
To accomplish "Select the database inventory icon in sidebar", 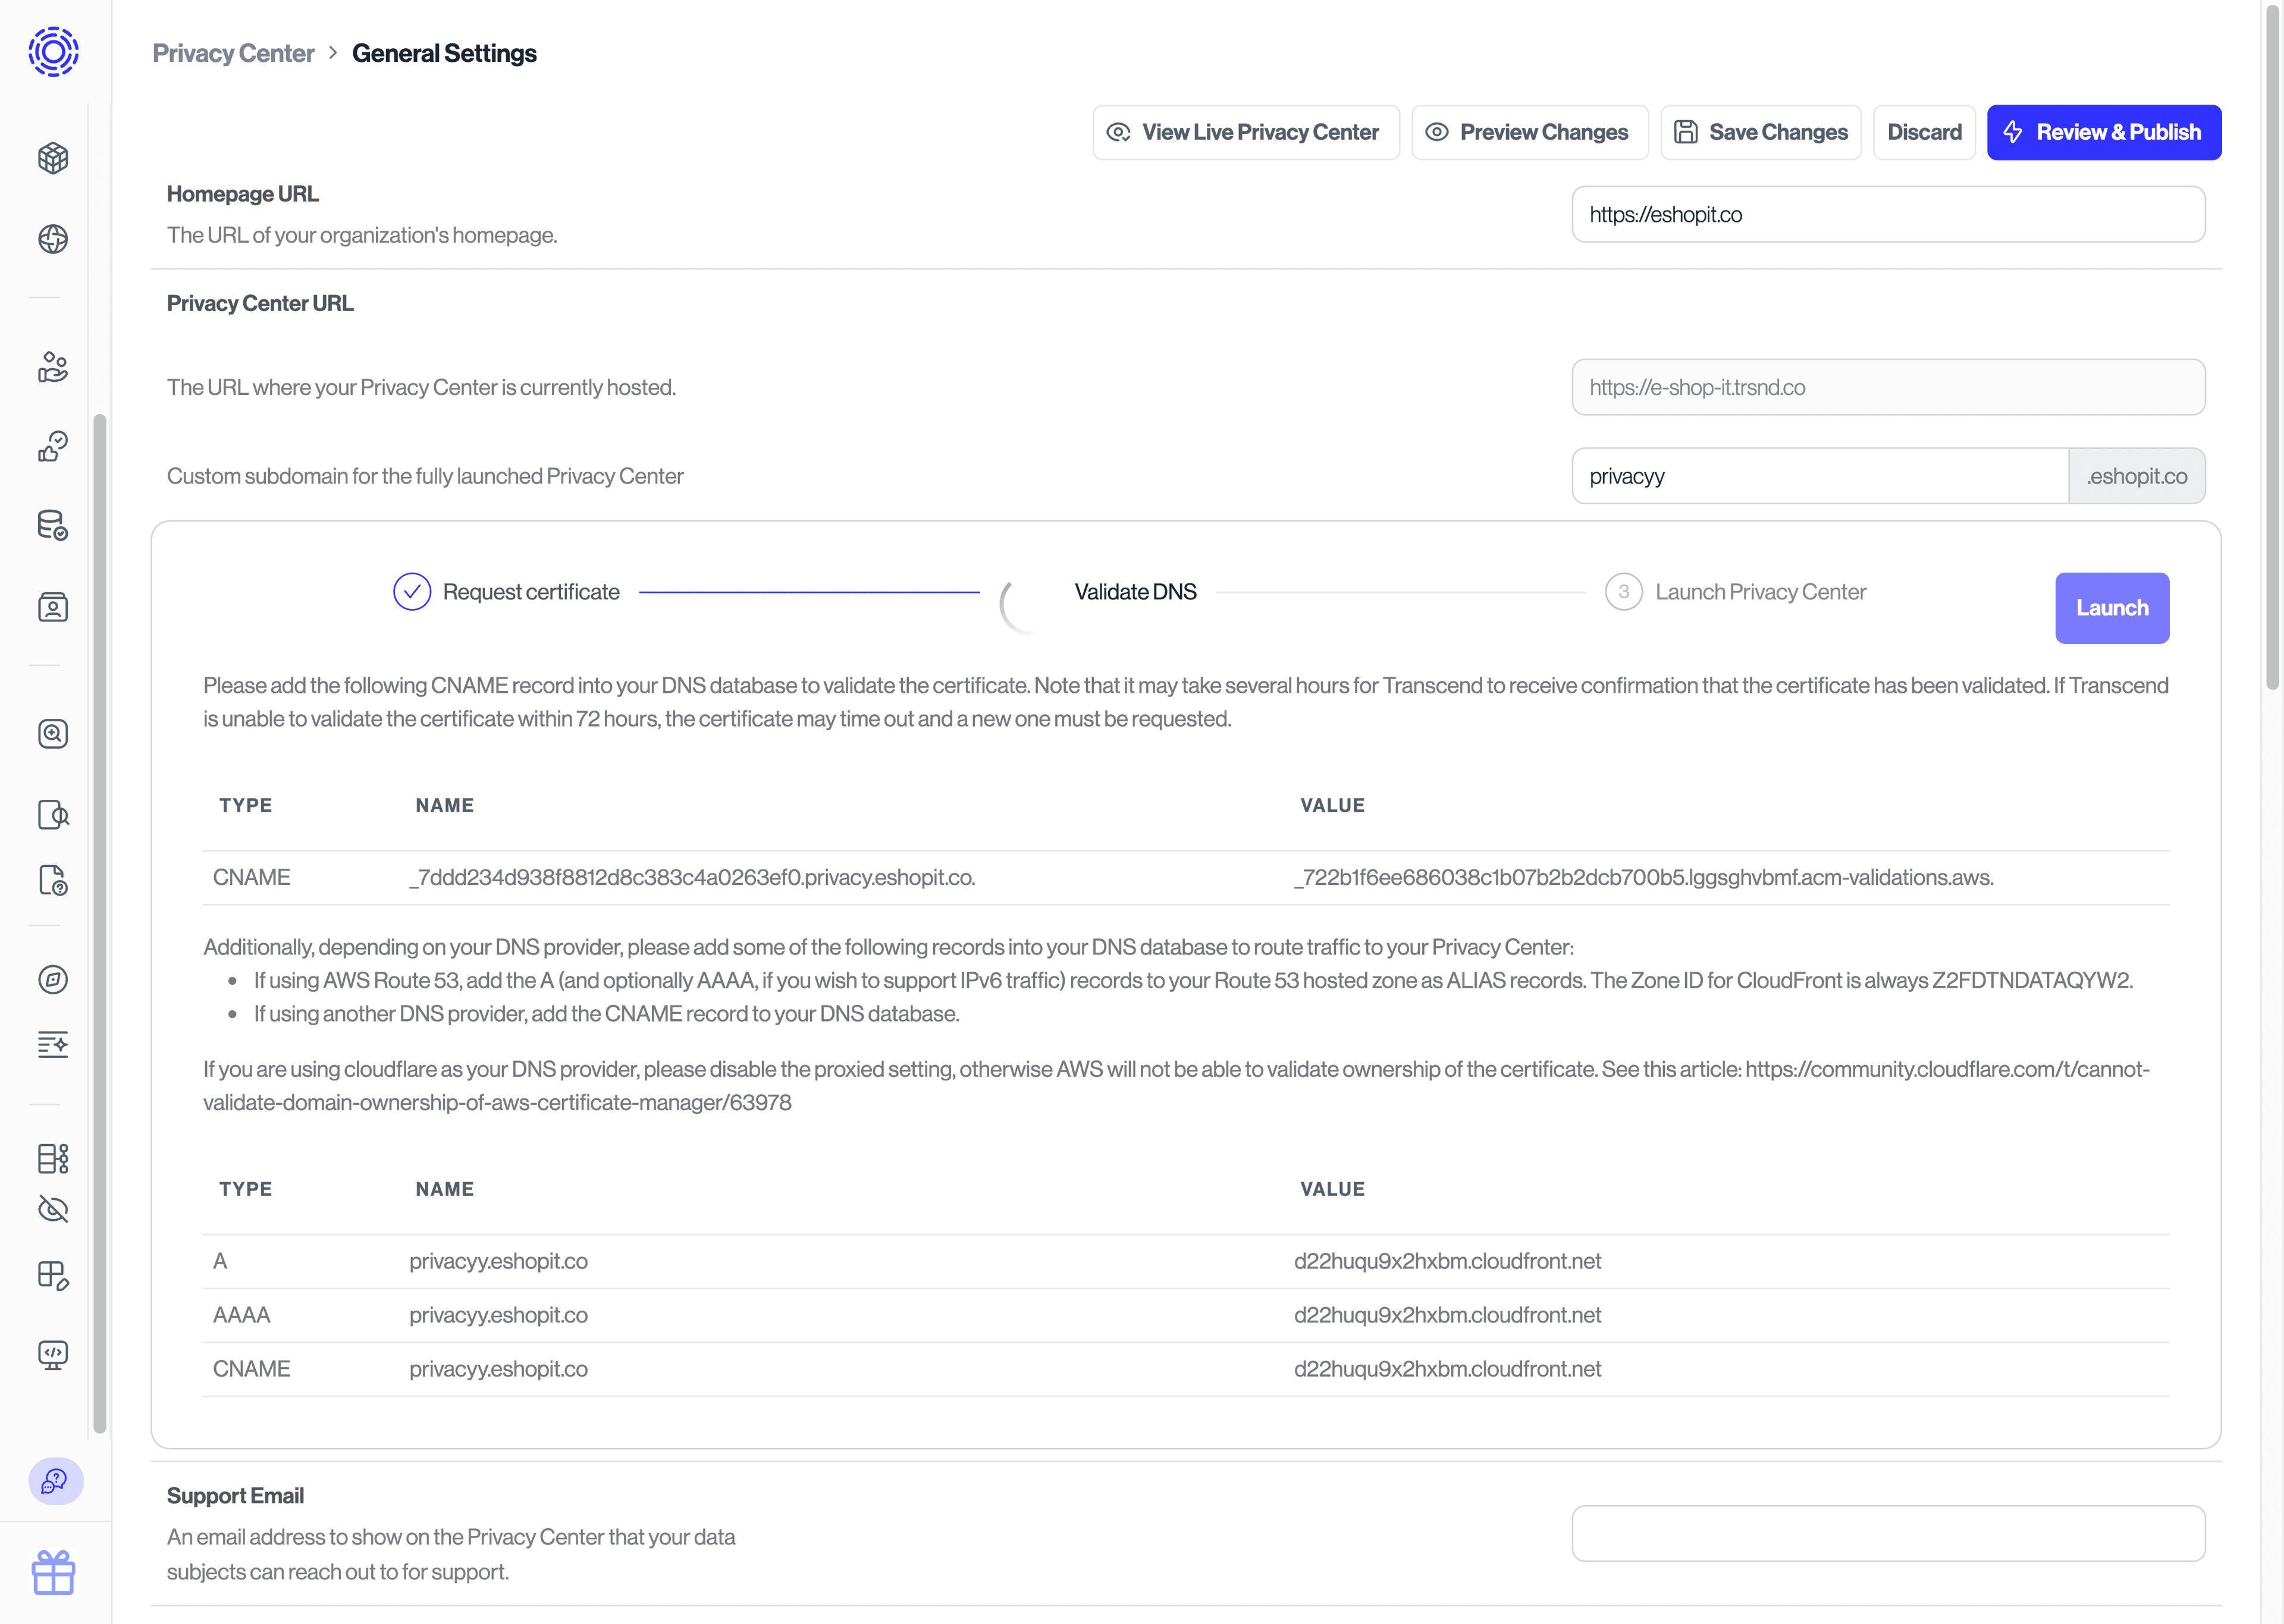I will coord(52,525).
